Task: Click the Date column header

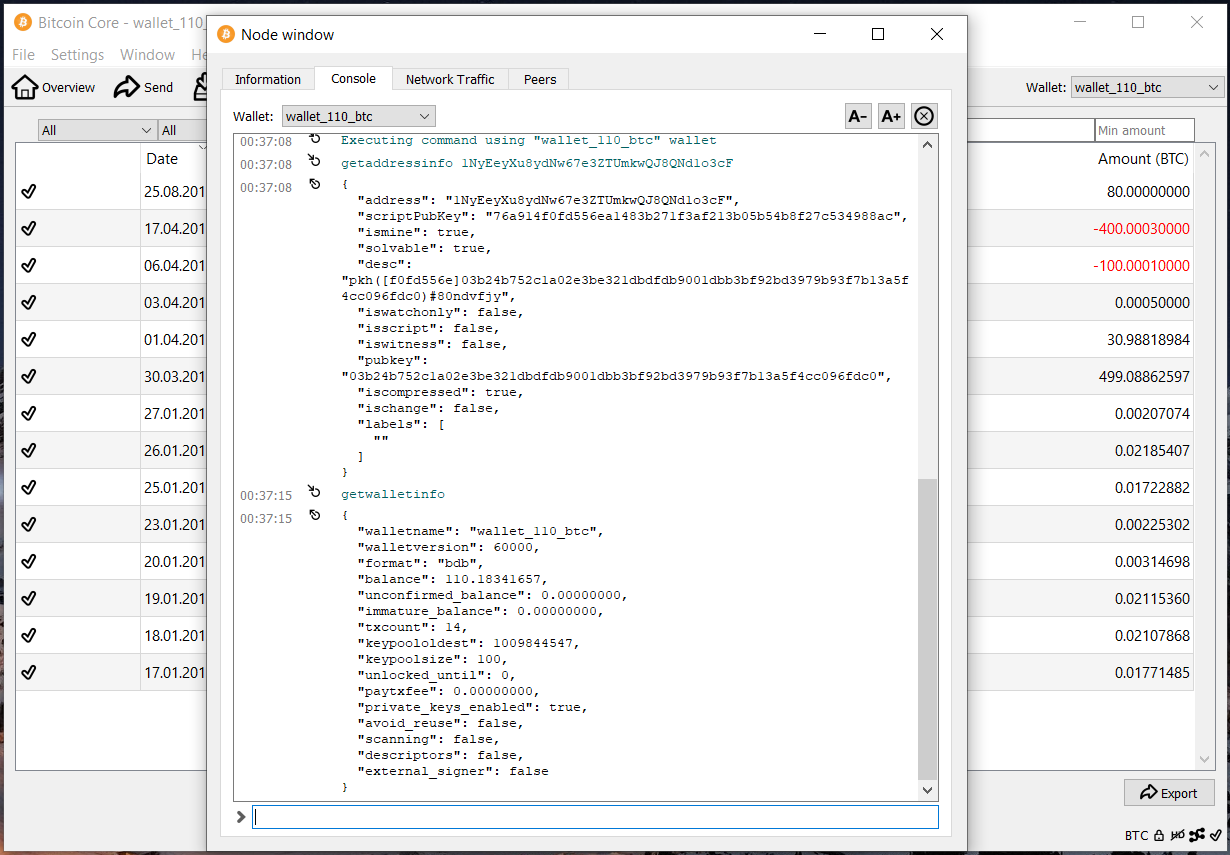Action: (162, 159)
